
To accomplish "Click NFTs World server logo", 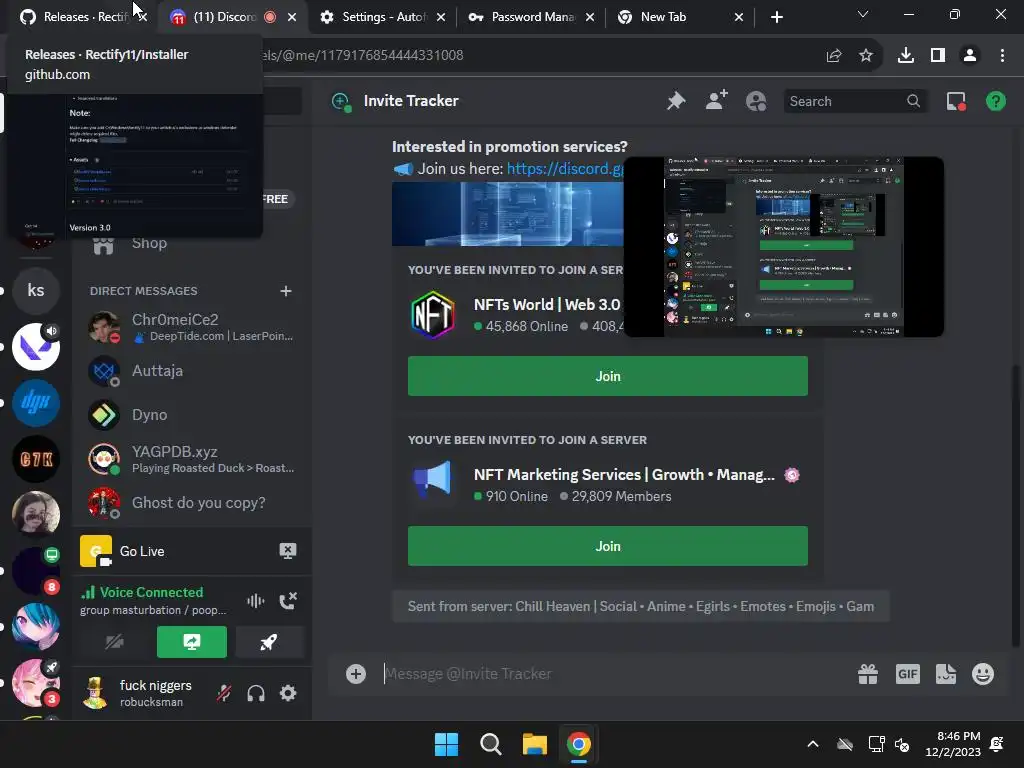I will coord(432,315).
